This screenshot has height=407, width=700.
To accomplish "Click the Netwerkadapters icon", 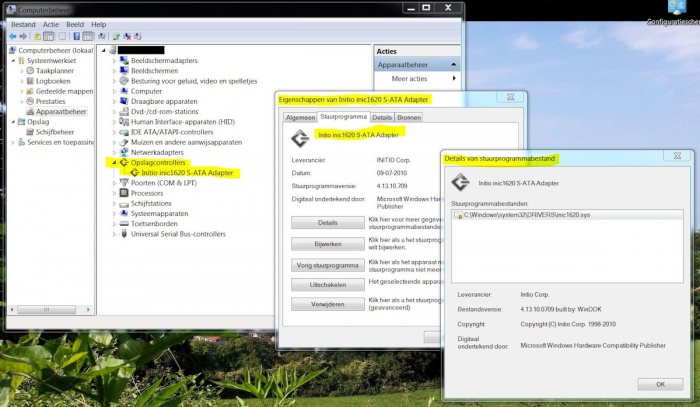I will [124, 152].
